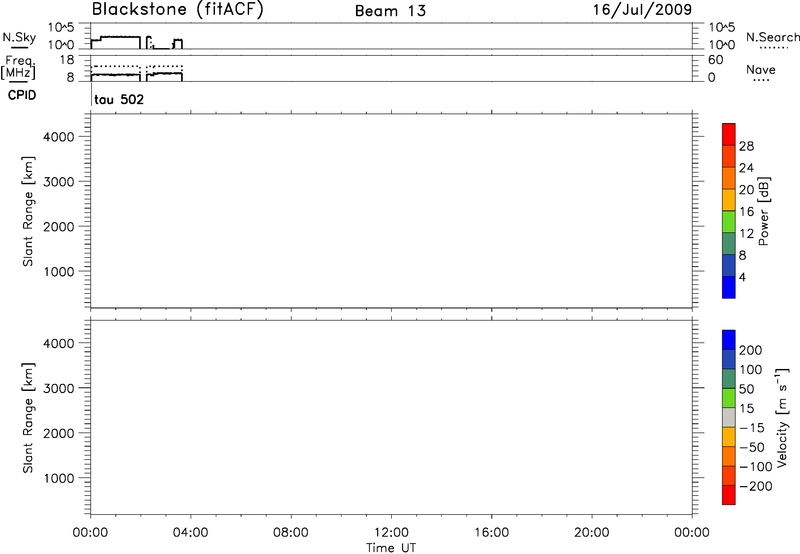Click the N.Sky legend label
Screen dimensions: 800x554
click(x=19, y=37)
